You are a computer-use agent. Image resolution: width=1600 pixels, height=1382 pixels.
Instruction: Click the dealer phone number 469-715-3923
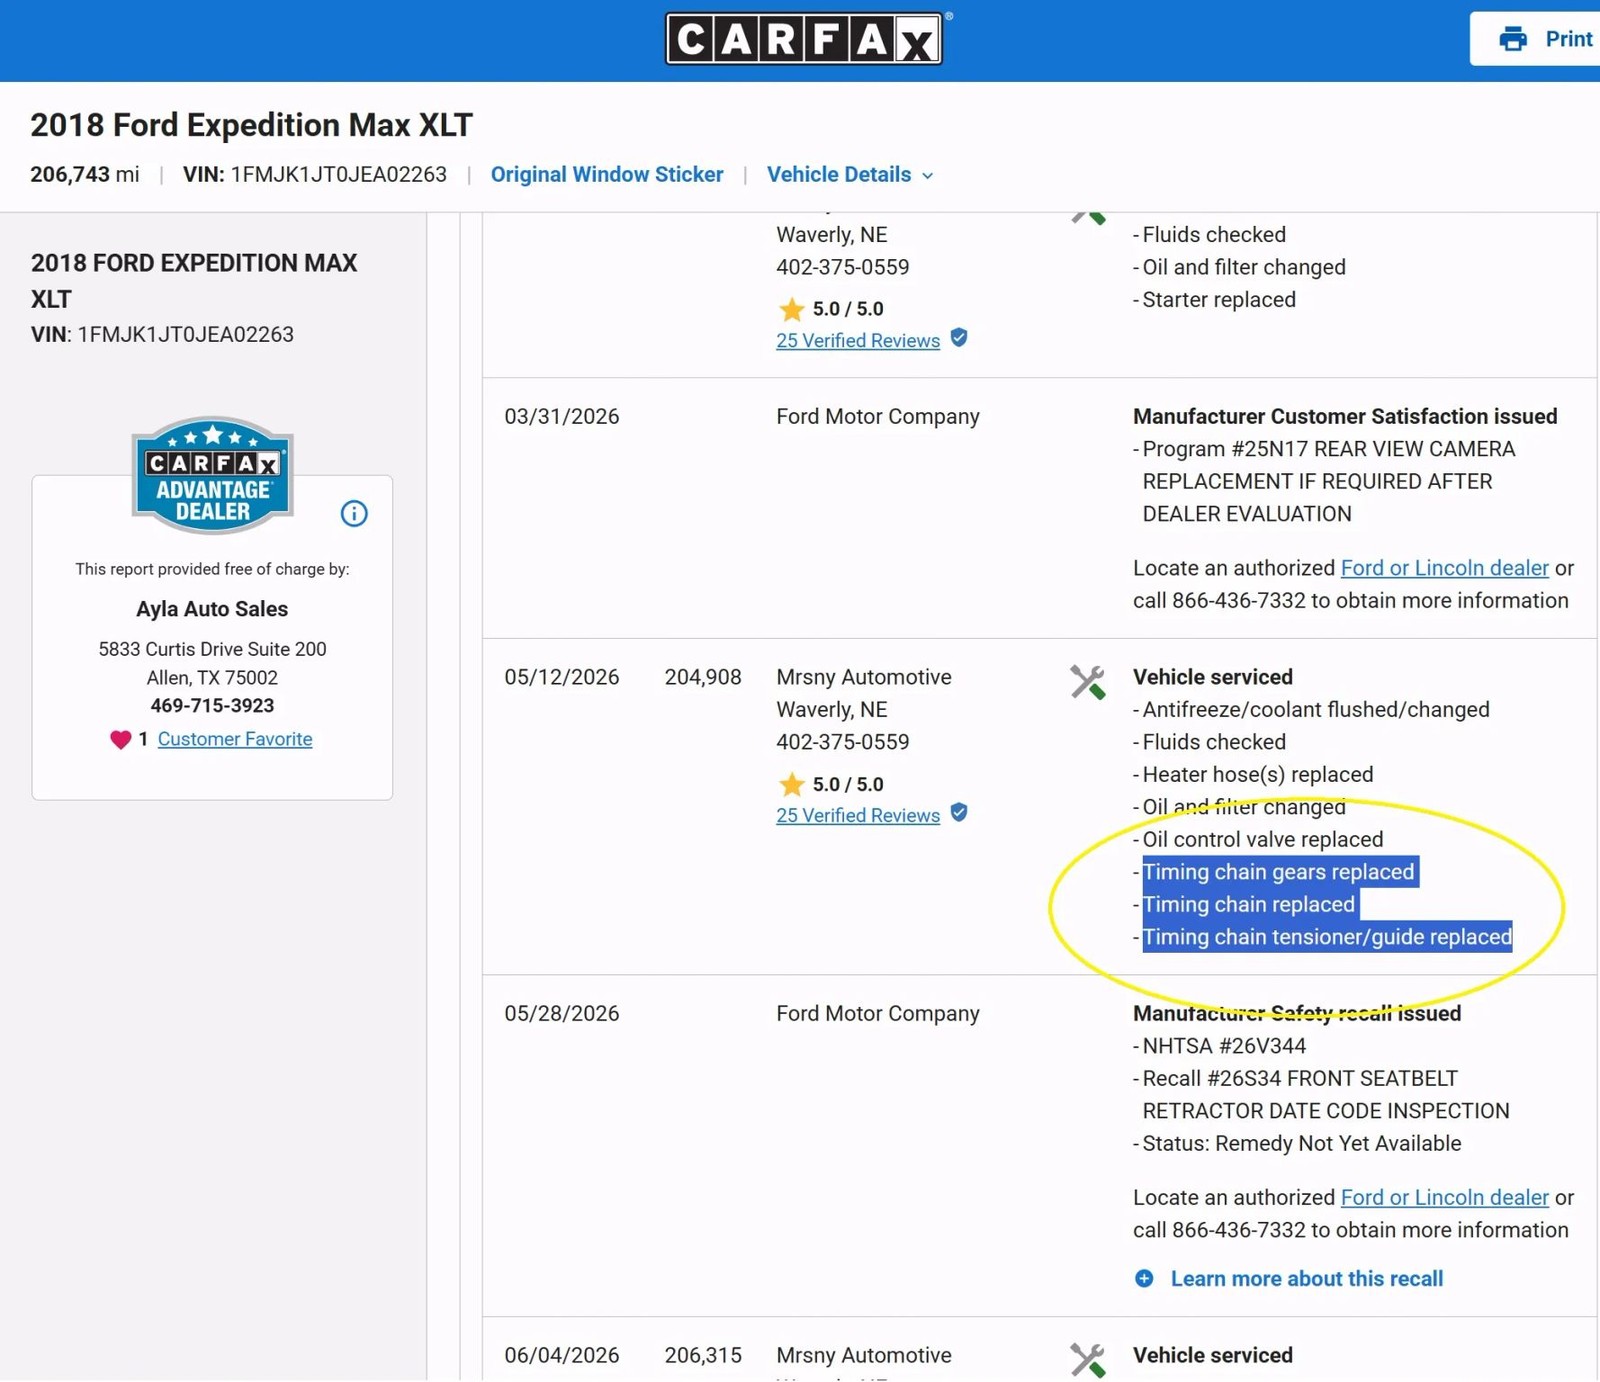pos(212,706)
